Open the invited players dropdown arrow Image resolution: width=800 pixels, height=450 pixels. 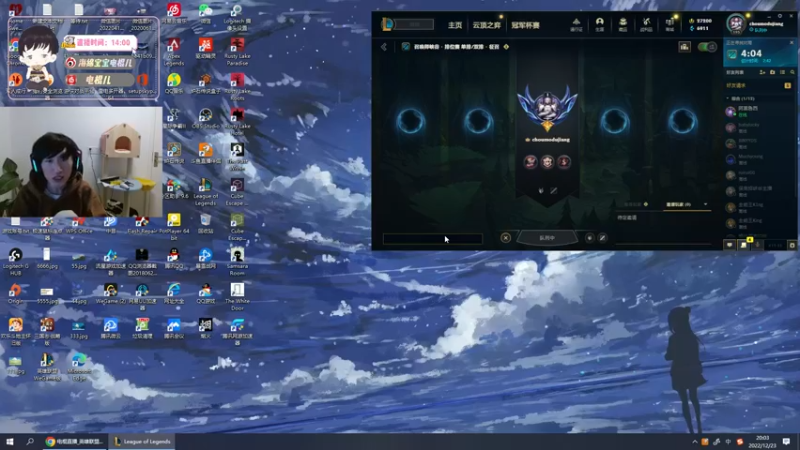pos(706,204)
